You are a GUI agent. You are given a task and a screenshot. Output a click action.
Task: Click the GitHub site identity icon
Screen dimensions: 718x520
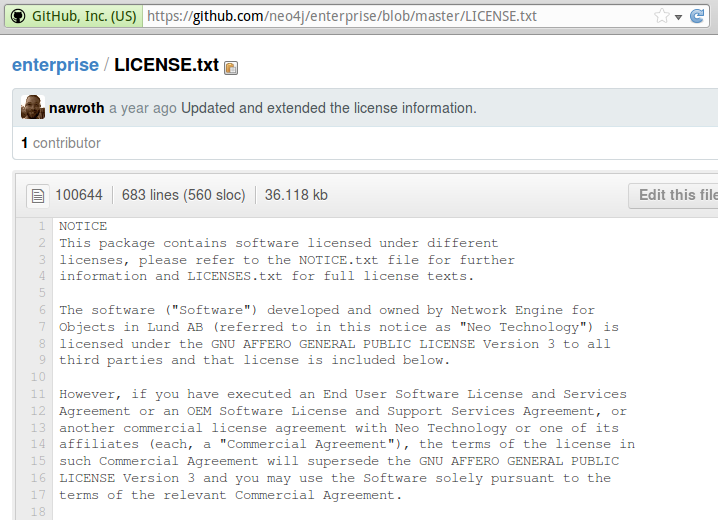point(18,16)
